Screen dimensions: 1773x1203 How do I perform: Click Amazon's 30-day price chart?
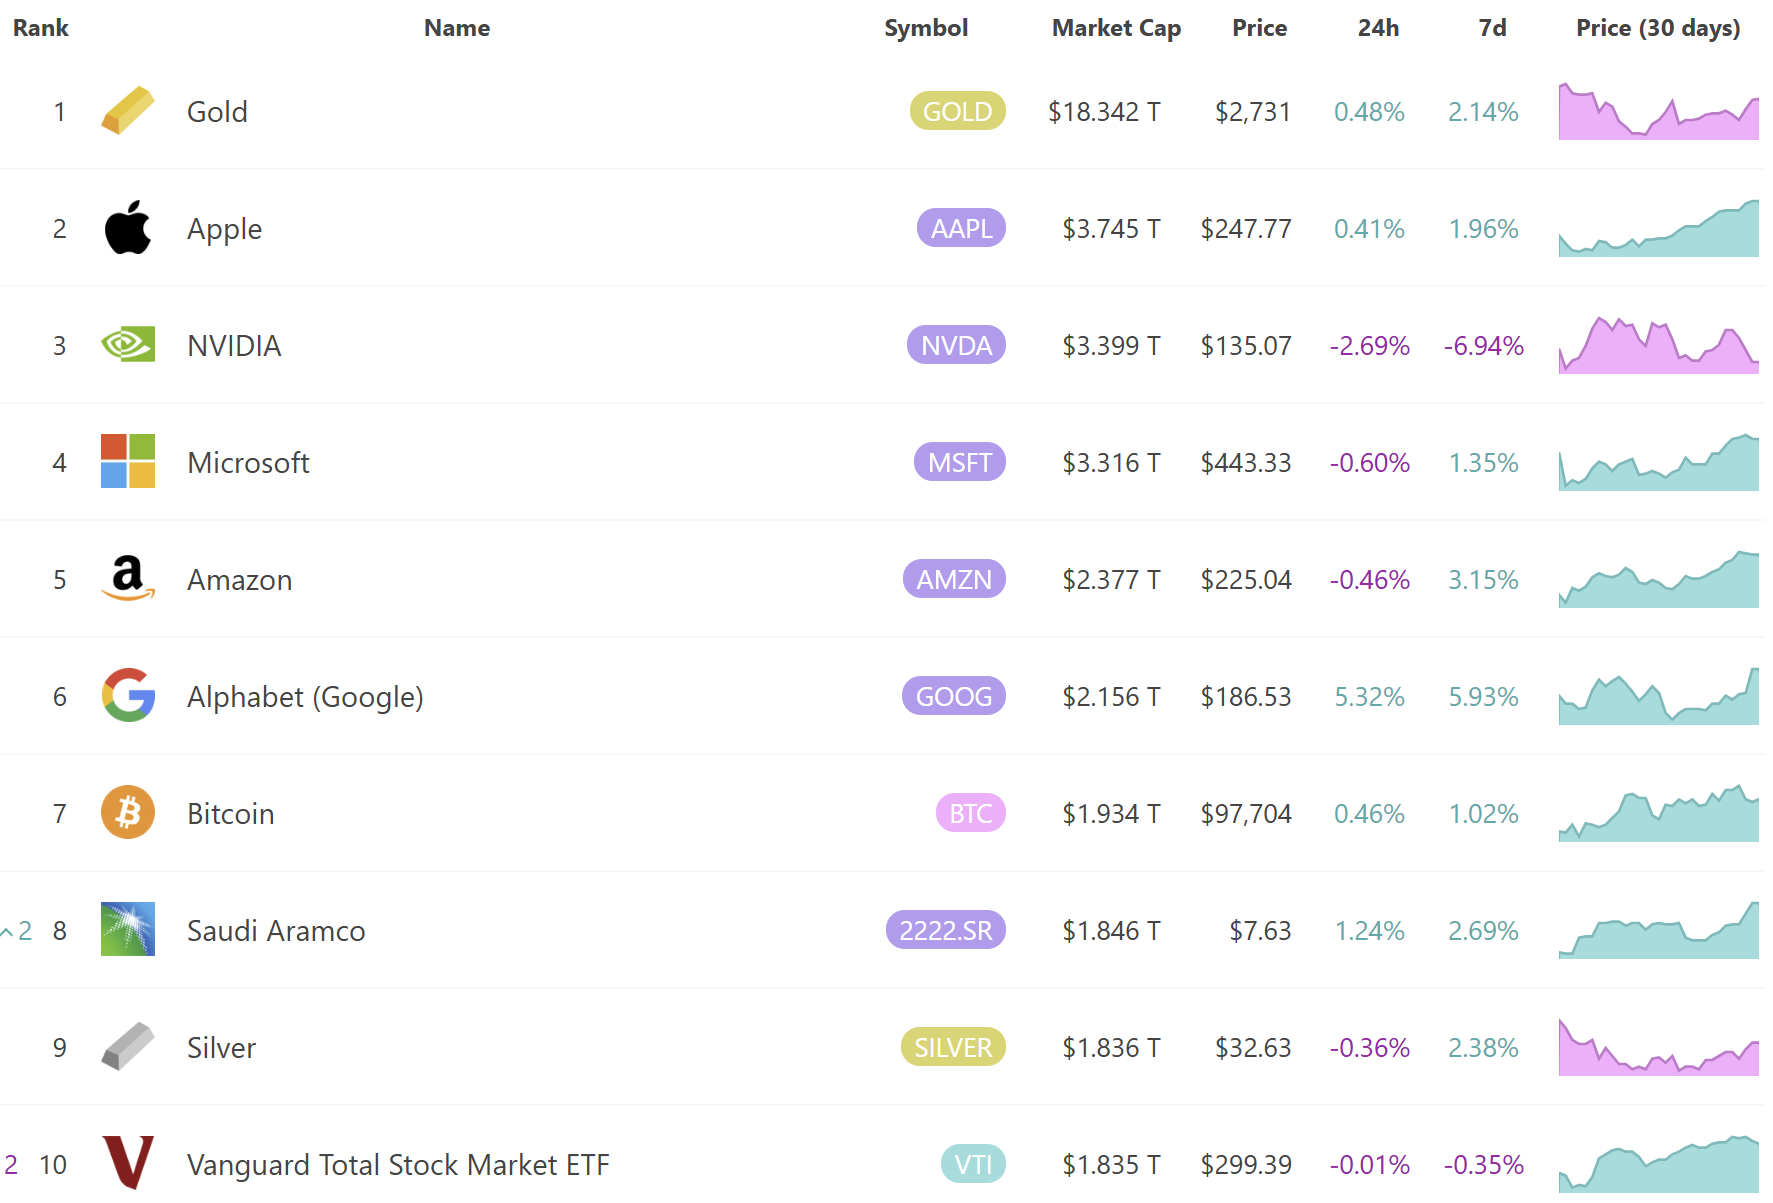coord(1658,579)
